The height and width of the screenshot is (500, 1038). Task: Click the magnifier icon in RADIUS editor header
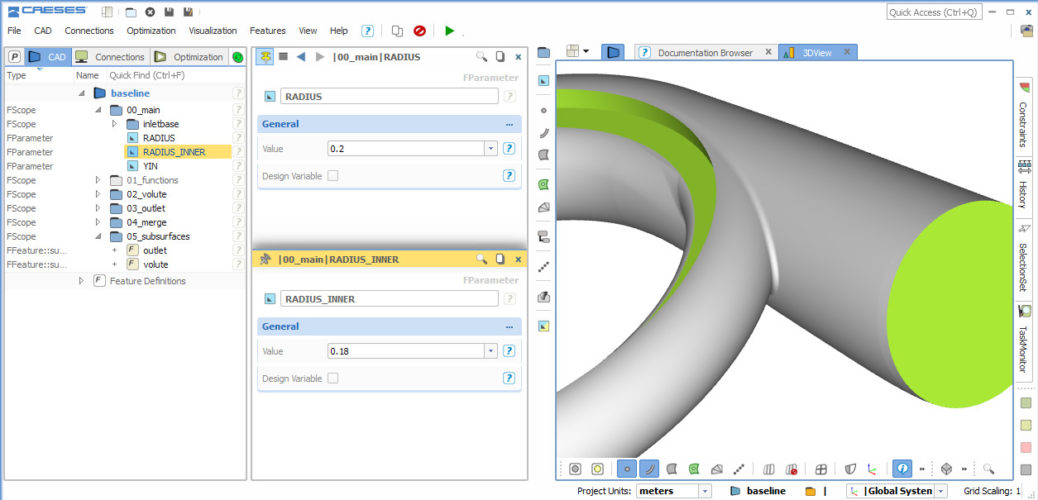click(x=481, y=57)
